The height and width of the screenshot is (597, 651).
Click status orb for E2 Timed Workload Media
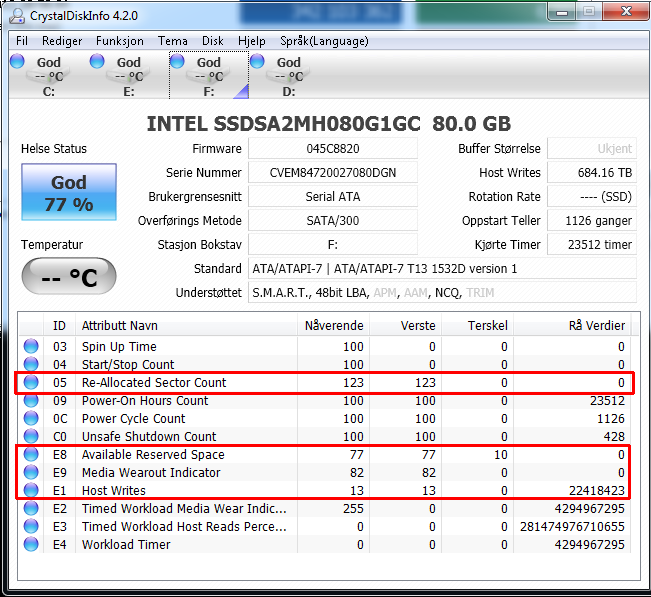[x=31, y=508]
